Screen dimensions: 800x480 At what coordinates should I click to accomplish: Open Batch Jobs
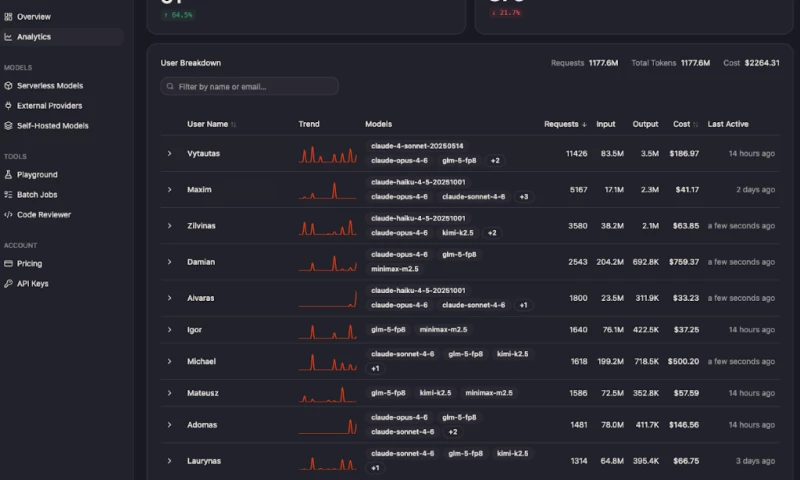37,194
